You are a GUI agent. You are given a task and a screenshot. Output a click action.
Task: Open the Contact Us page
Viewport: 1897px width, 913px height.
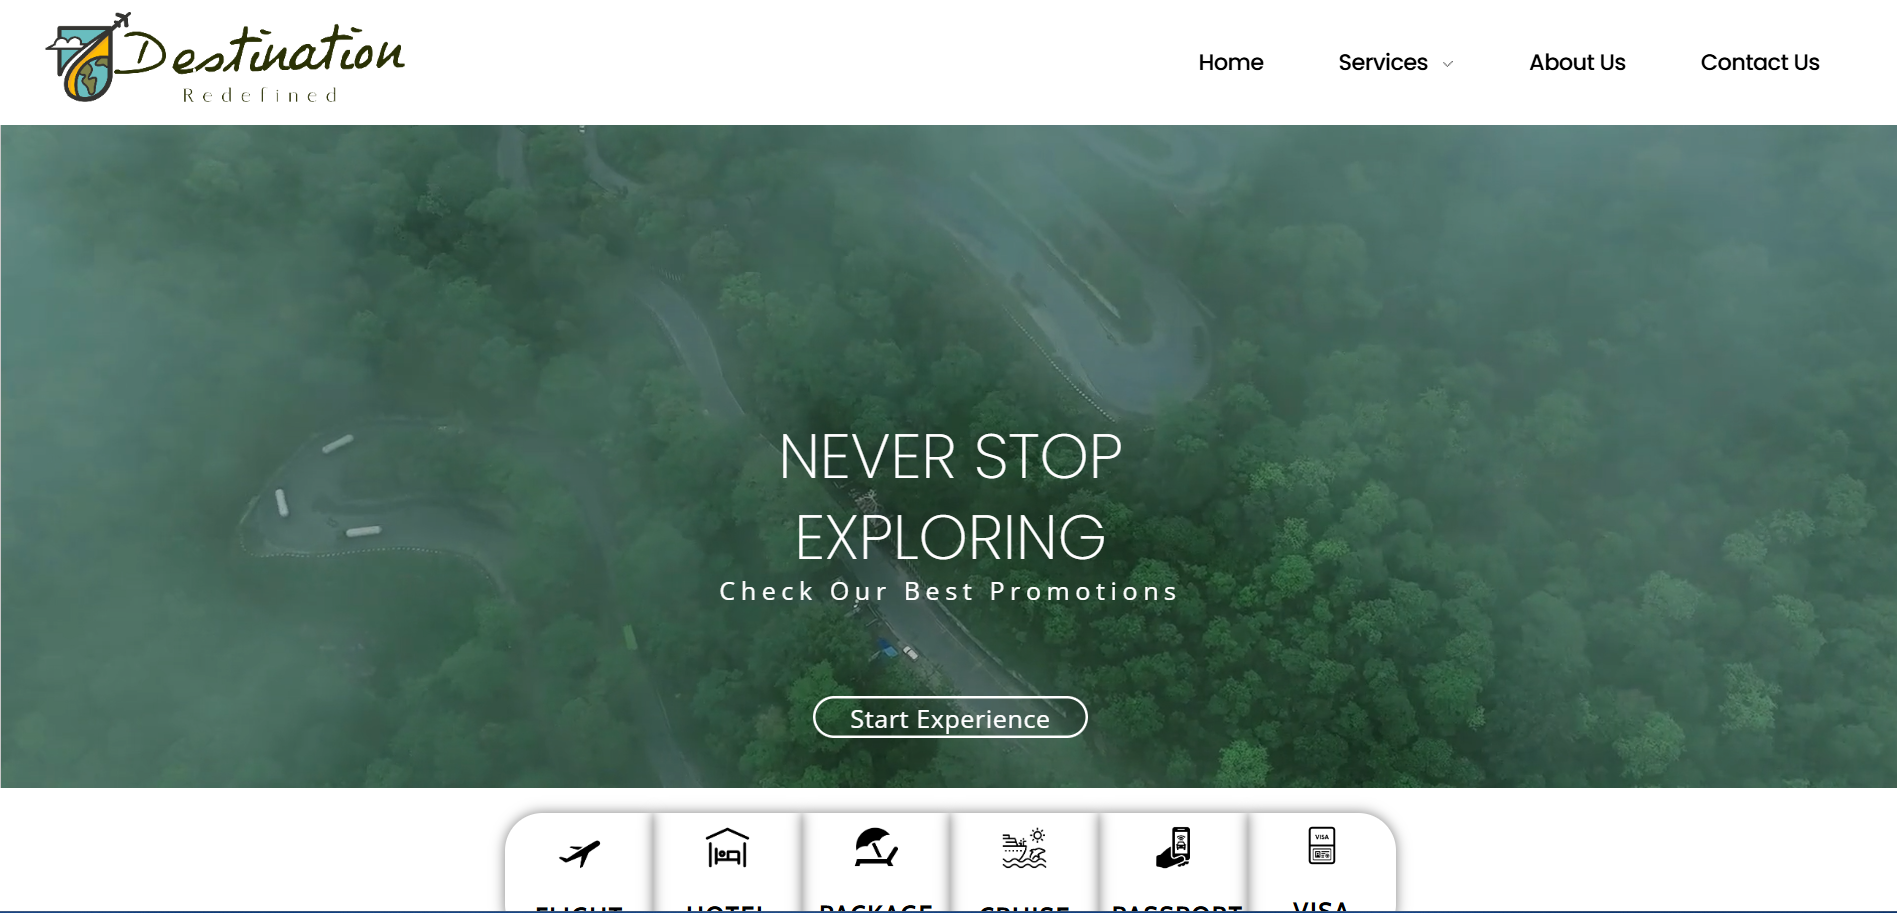click(x=1759, y=62)
